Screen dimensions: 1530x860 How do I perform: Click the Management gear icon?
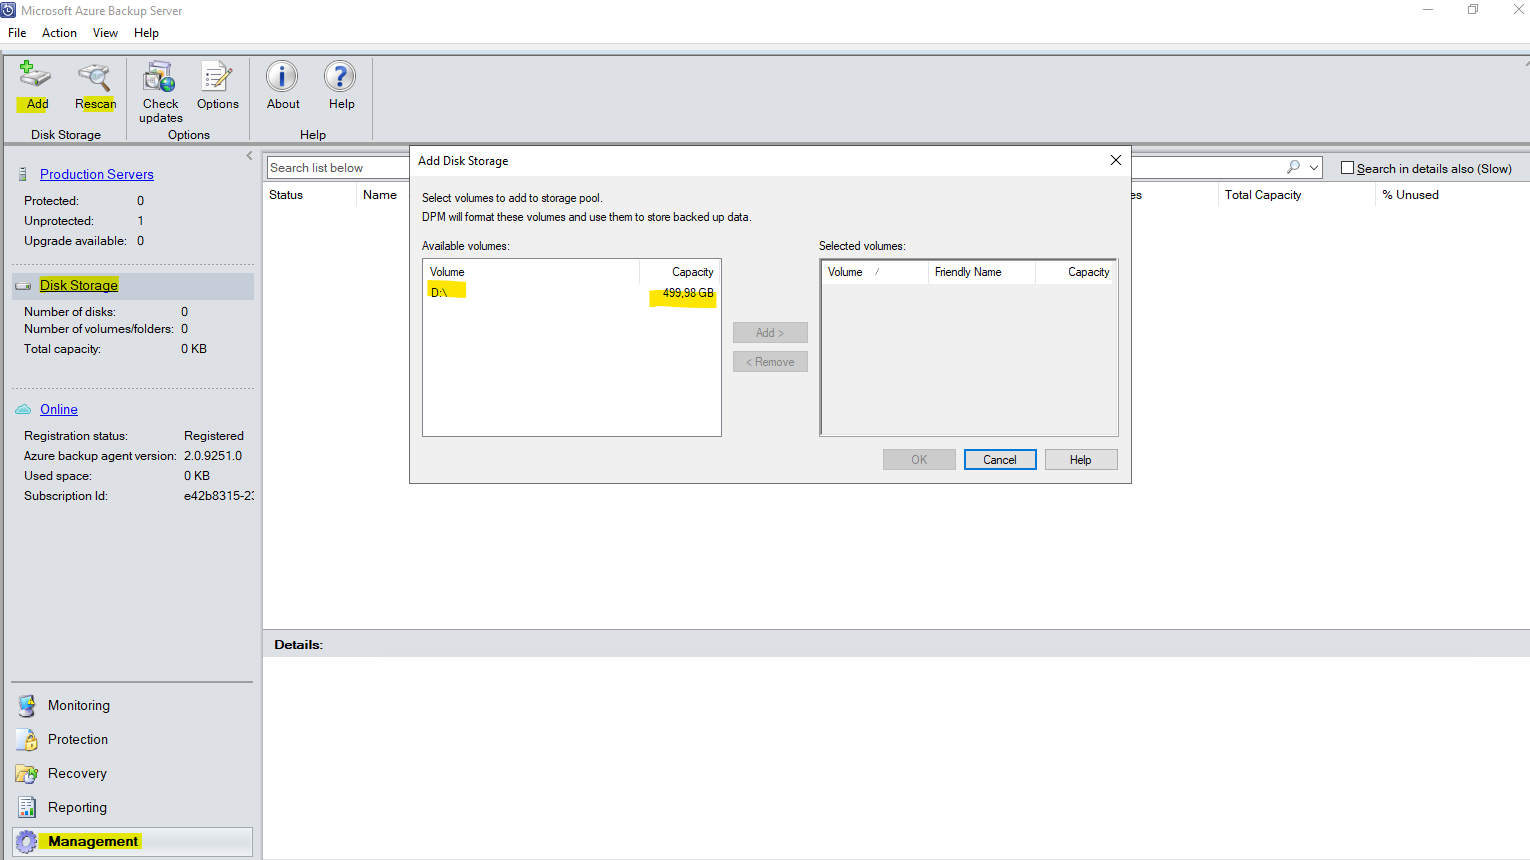click(27, 842)
